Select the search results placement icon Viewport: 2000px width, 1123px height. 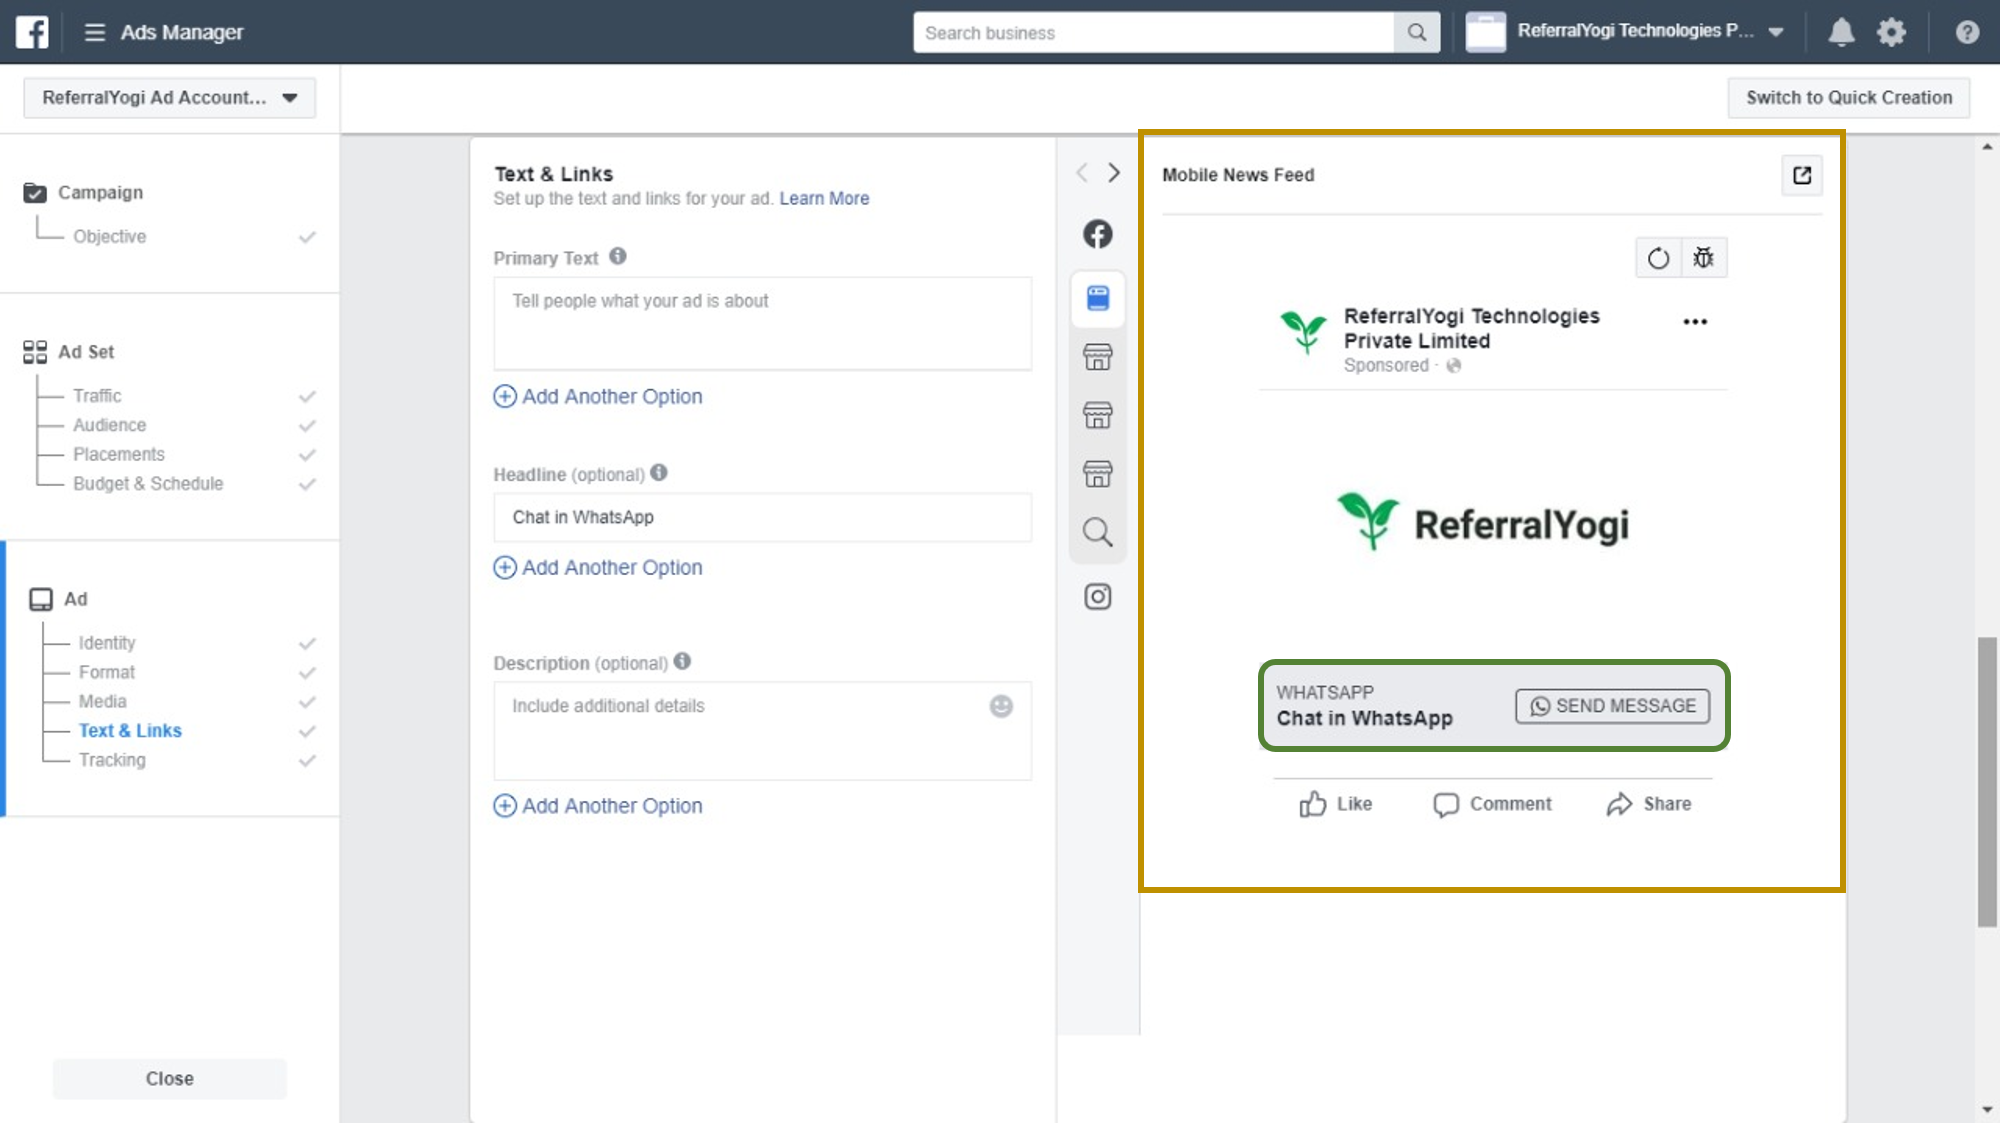[1098, 532]
